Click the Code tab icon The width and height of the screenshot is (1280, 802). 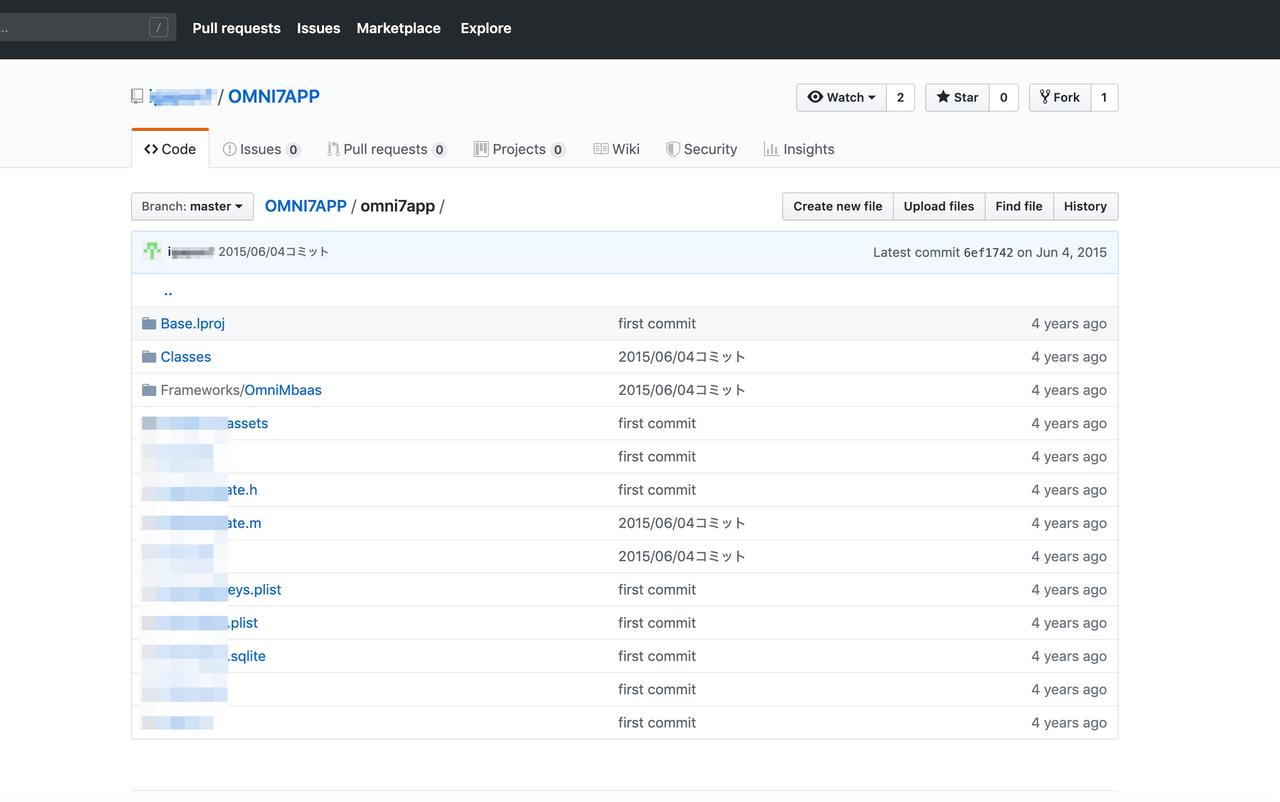pos(151,149)
